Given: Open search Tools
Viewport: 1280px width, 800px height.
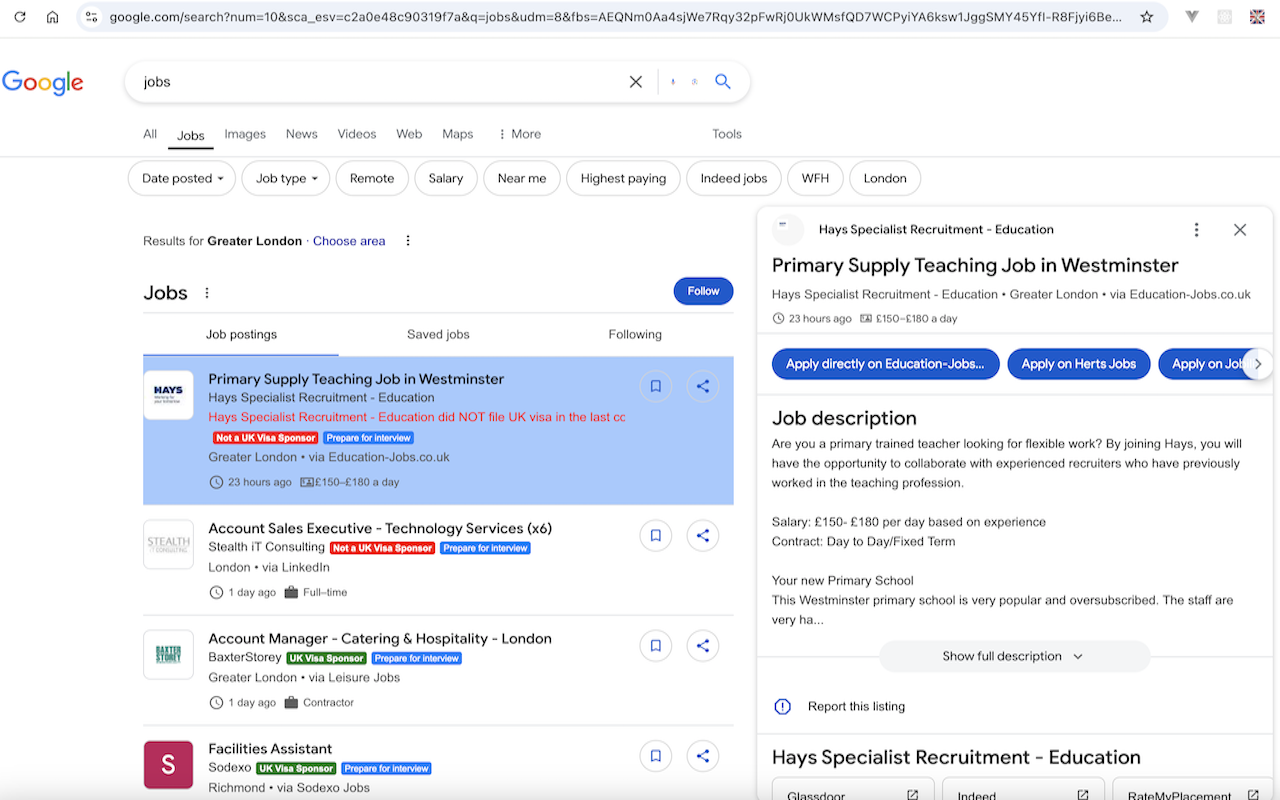Looking at the screenshot, I should pos(727,134).
